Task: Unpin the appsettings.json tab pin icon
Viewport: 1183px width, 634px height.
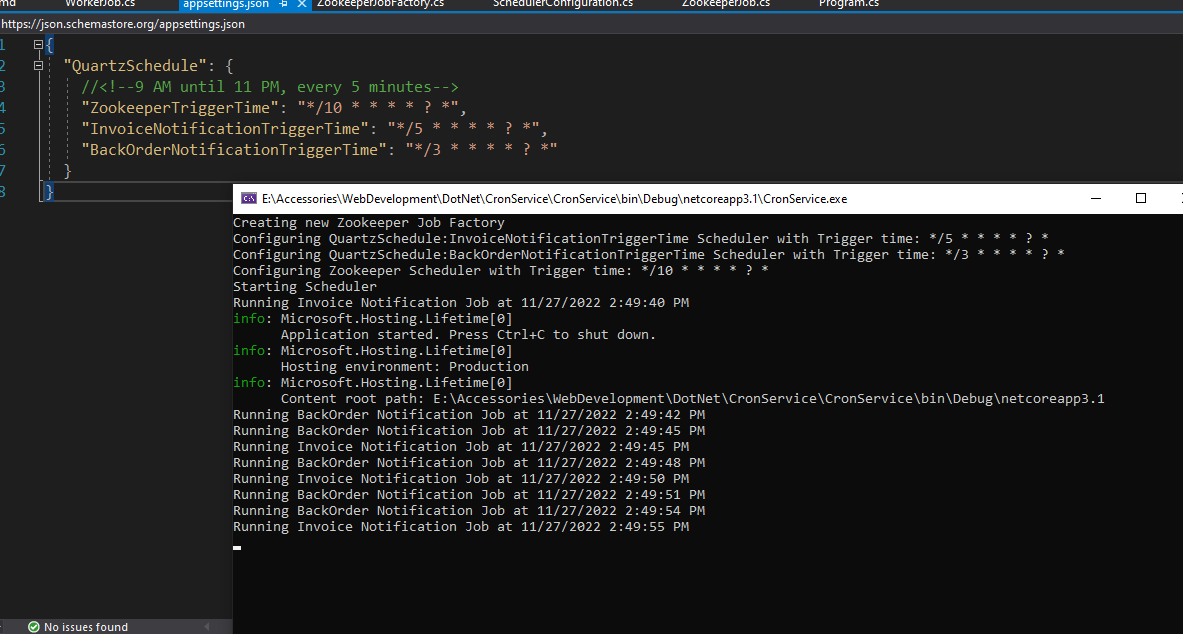Action: click(282, 5)
